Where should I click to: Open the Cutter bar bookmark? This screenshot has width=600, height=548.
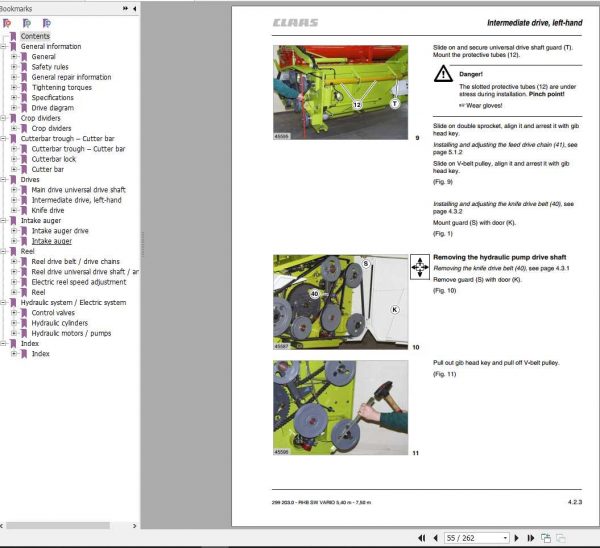47,169
